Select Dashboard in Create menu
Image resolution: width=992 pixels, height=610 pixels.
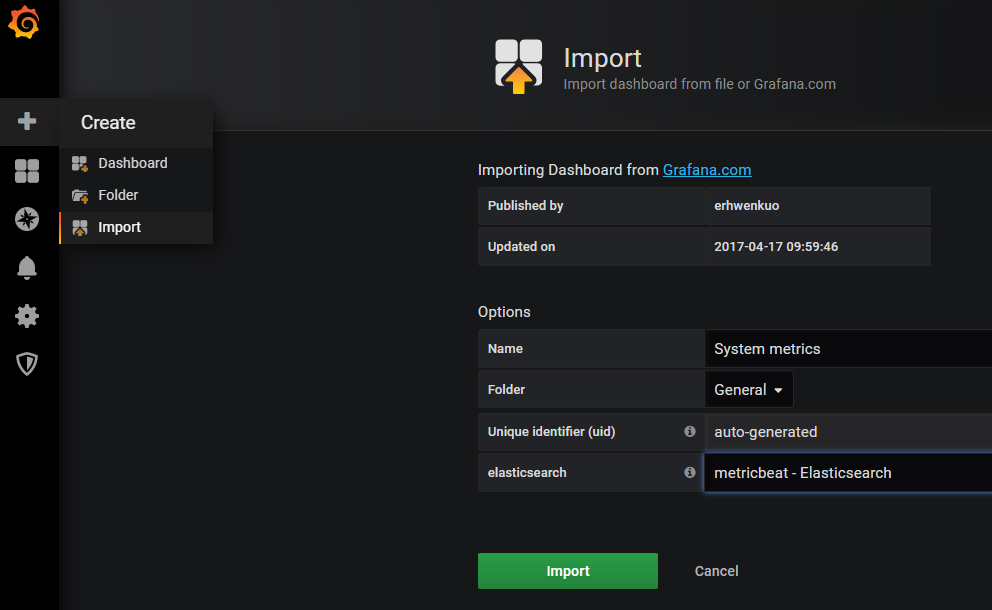click(136, 163)
